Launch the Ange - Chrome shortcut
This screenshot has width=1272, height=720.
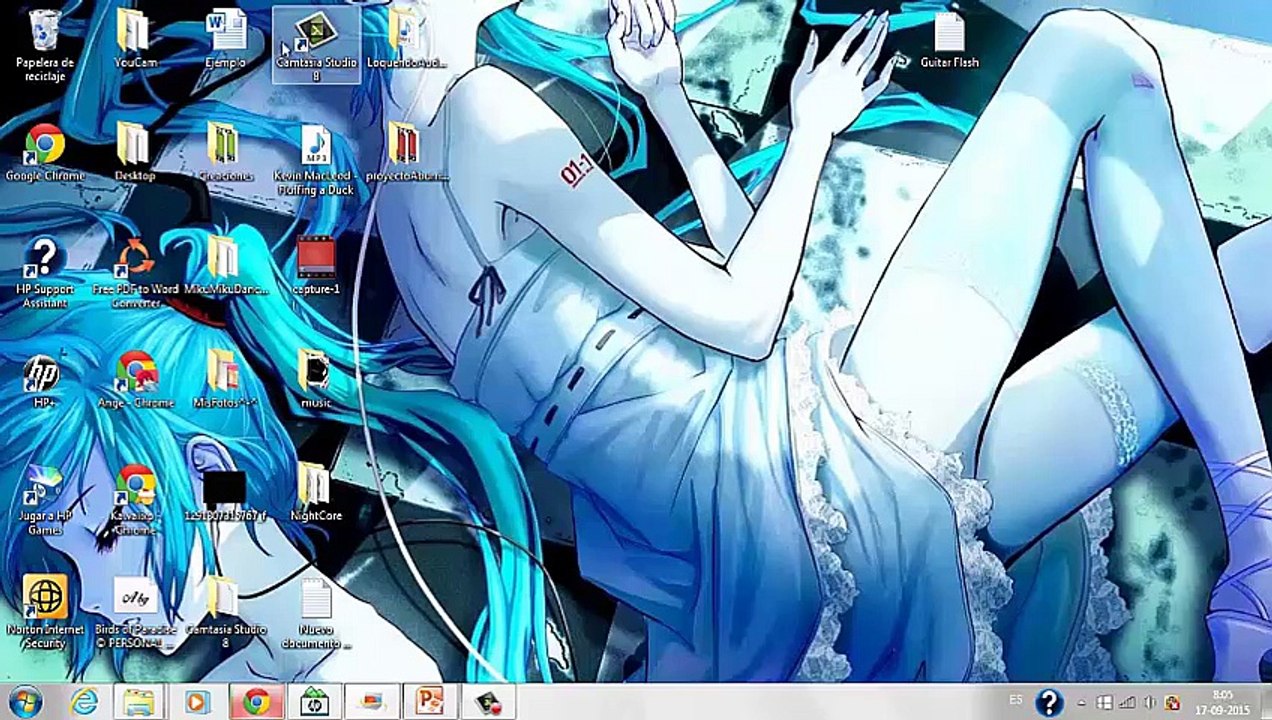click(x=135, y=379)
